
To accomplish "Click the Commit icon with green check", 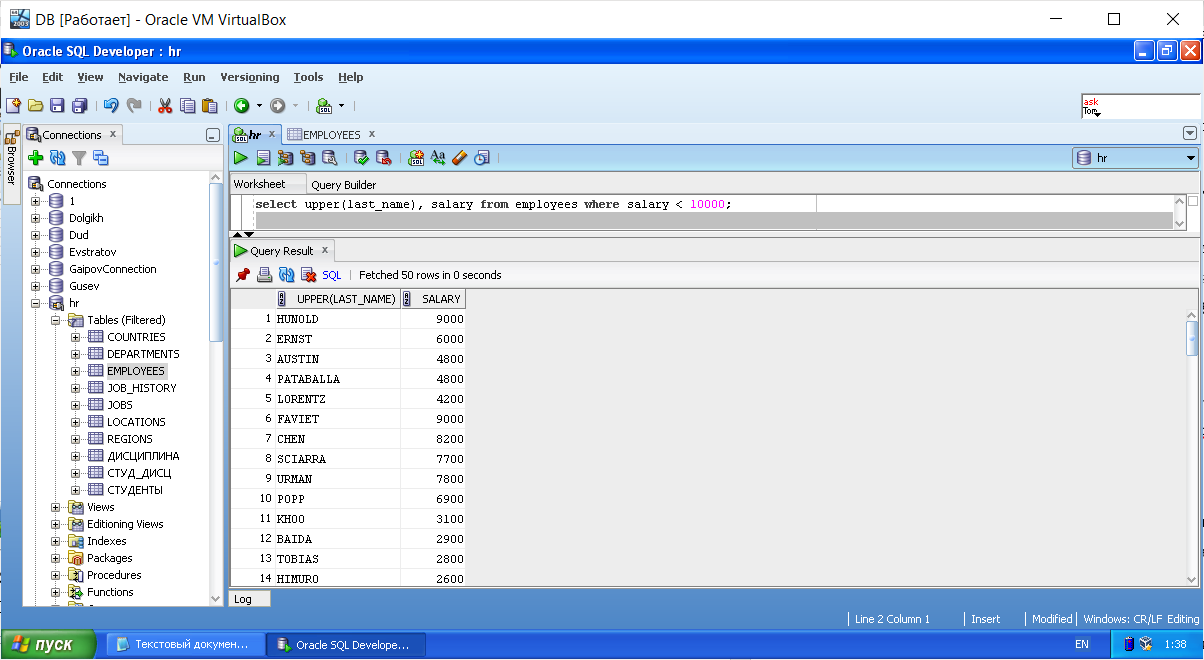I will pyautogui.click(x=361, y=157).
